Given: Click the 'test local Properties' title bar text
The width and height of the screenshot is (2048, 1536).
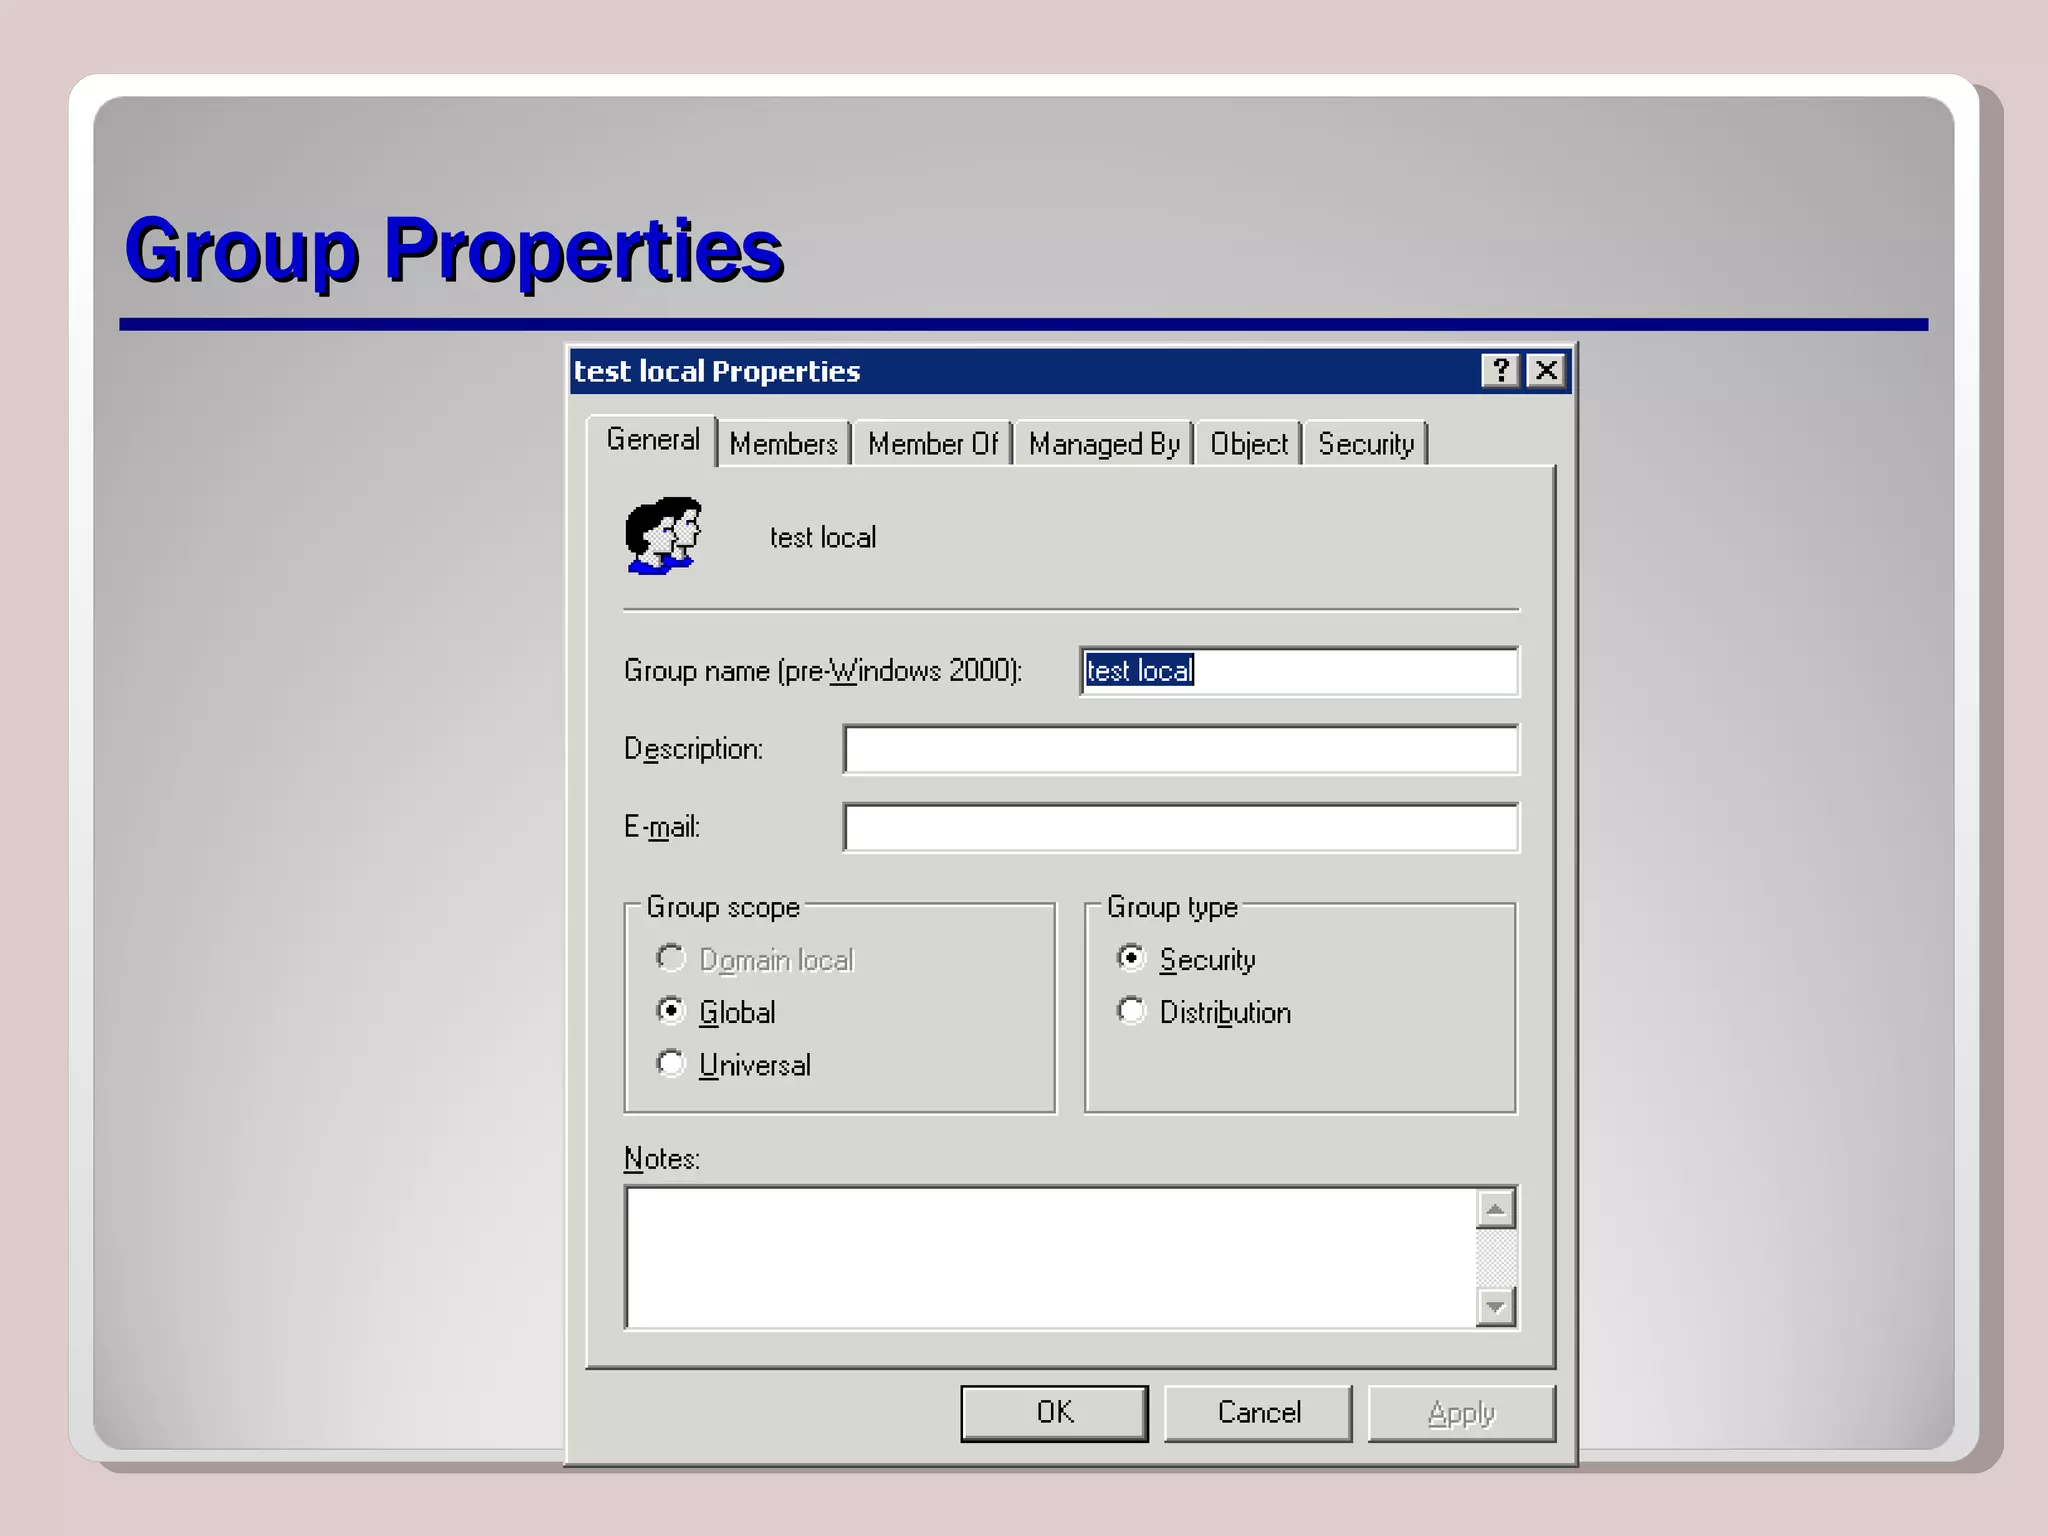Looking at the screenshot, I should tap(717, 371).
